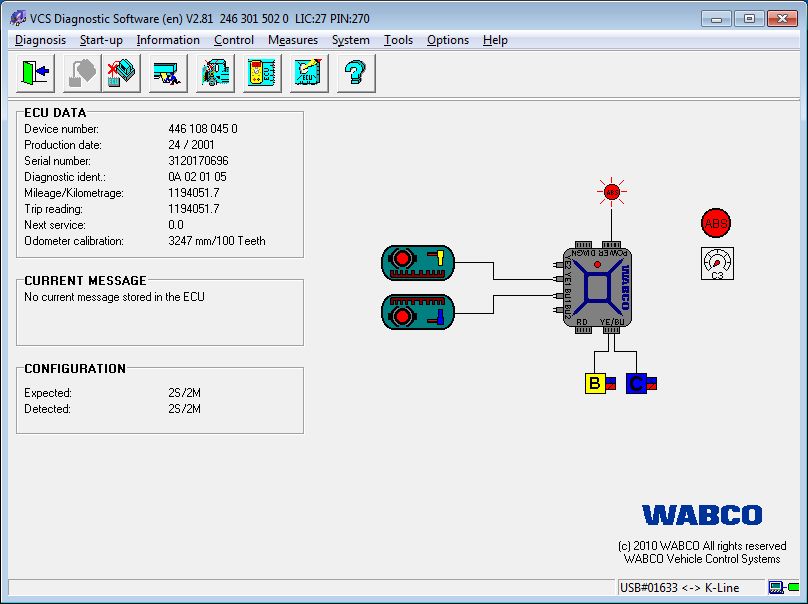The width and height of the screenshot is (808, 604).
Task: Maximize the VCS Diagnostic Software window
Action: pyautogui.click(x=749, y=19)
